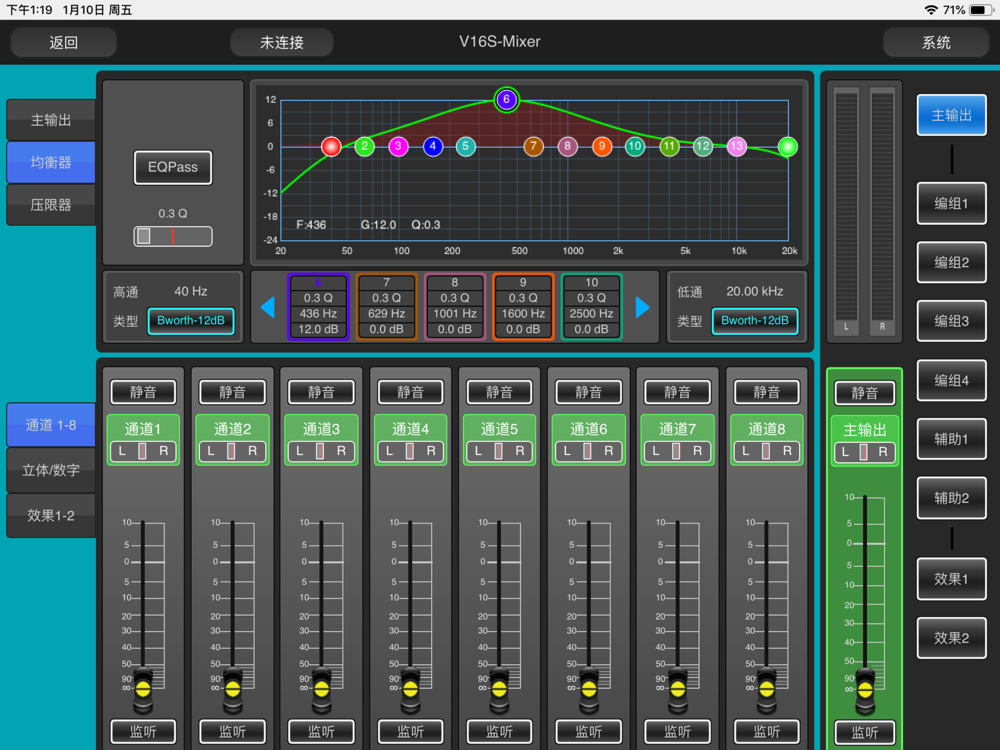This screenshot has width=1000, height=750.
Task: Mute 通道1 with 静音 button
Action: (143, 392)
